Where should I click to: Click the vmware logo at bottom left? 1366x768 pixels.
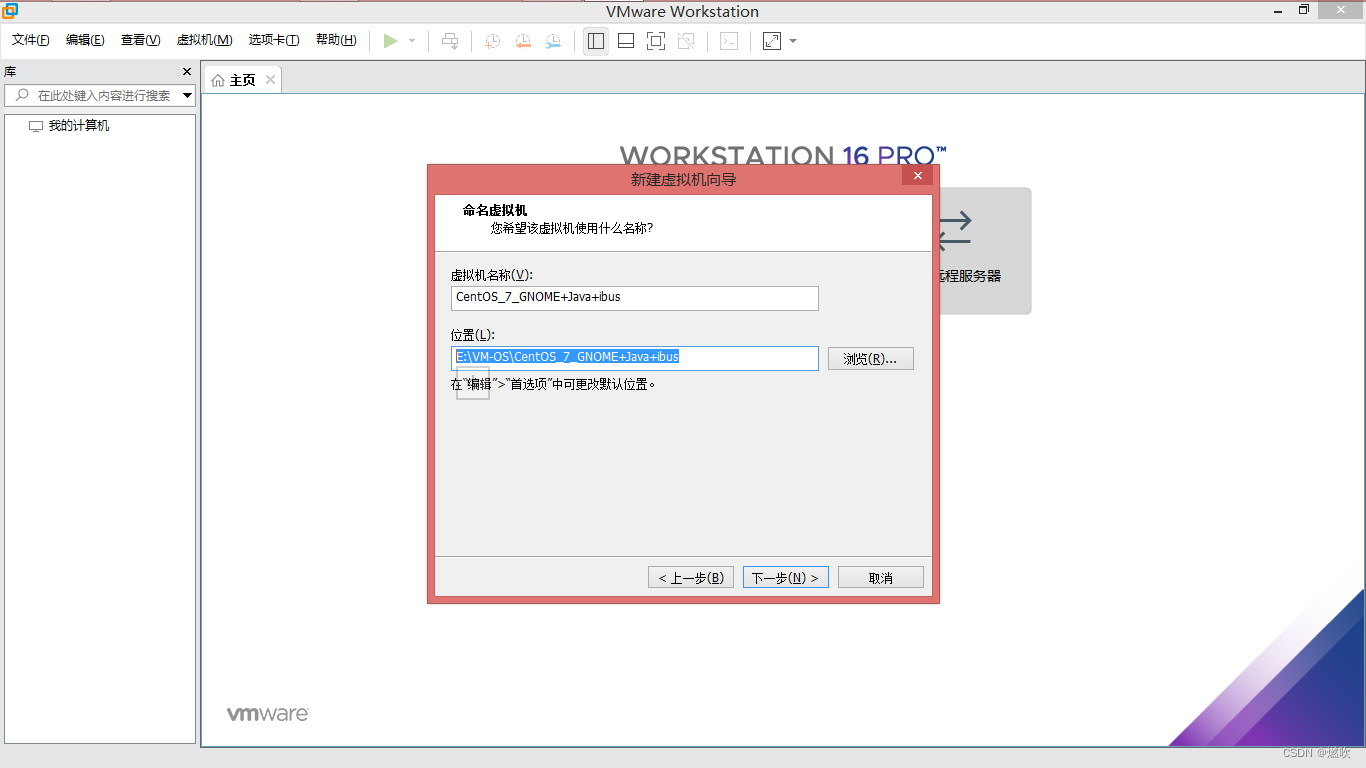coord(267,714)
